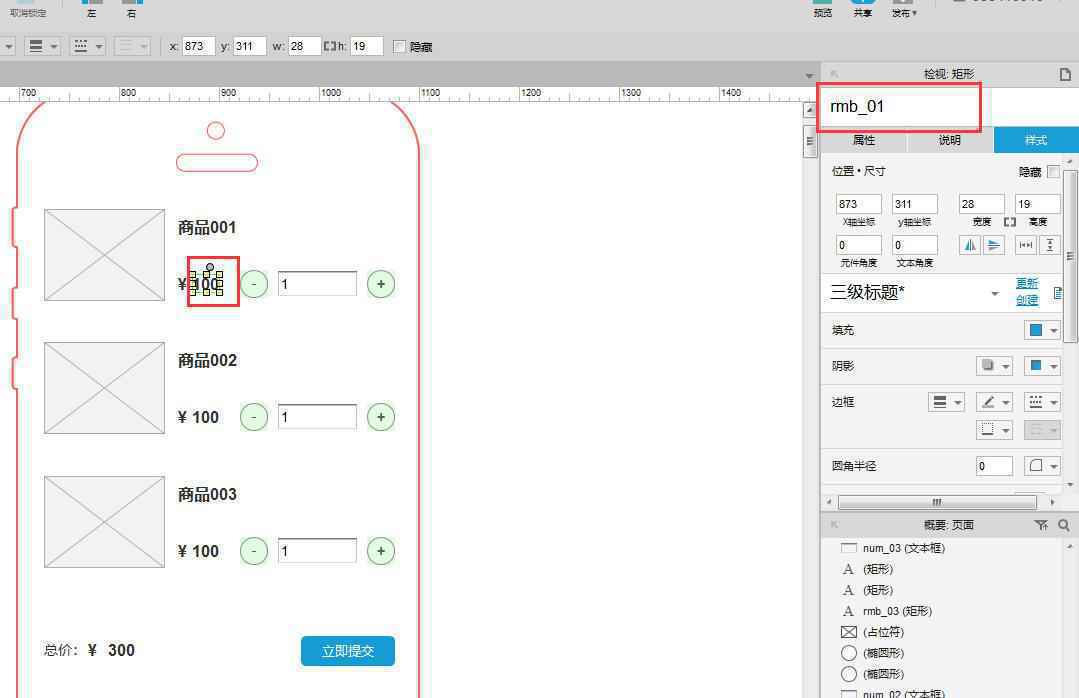Open the 发布 publish menu

coord(904,8)
